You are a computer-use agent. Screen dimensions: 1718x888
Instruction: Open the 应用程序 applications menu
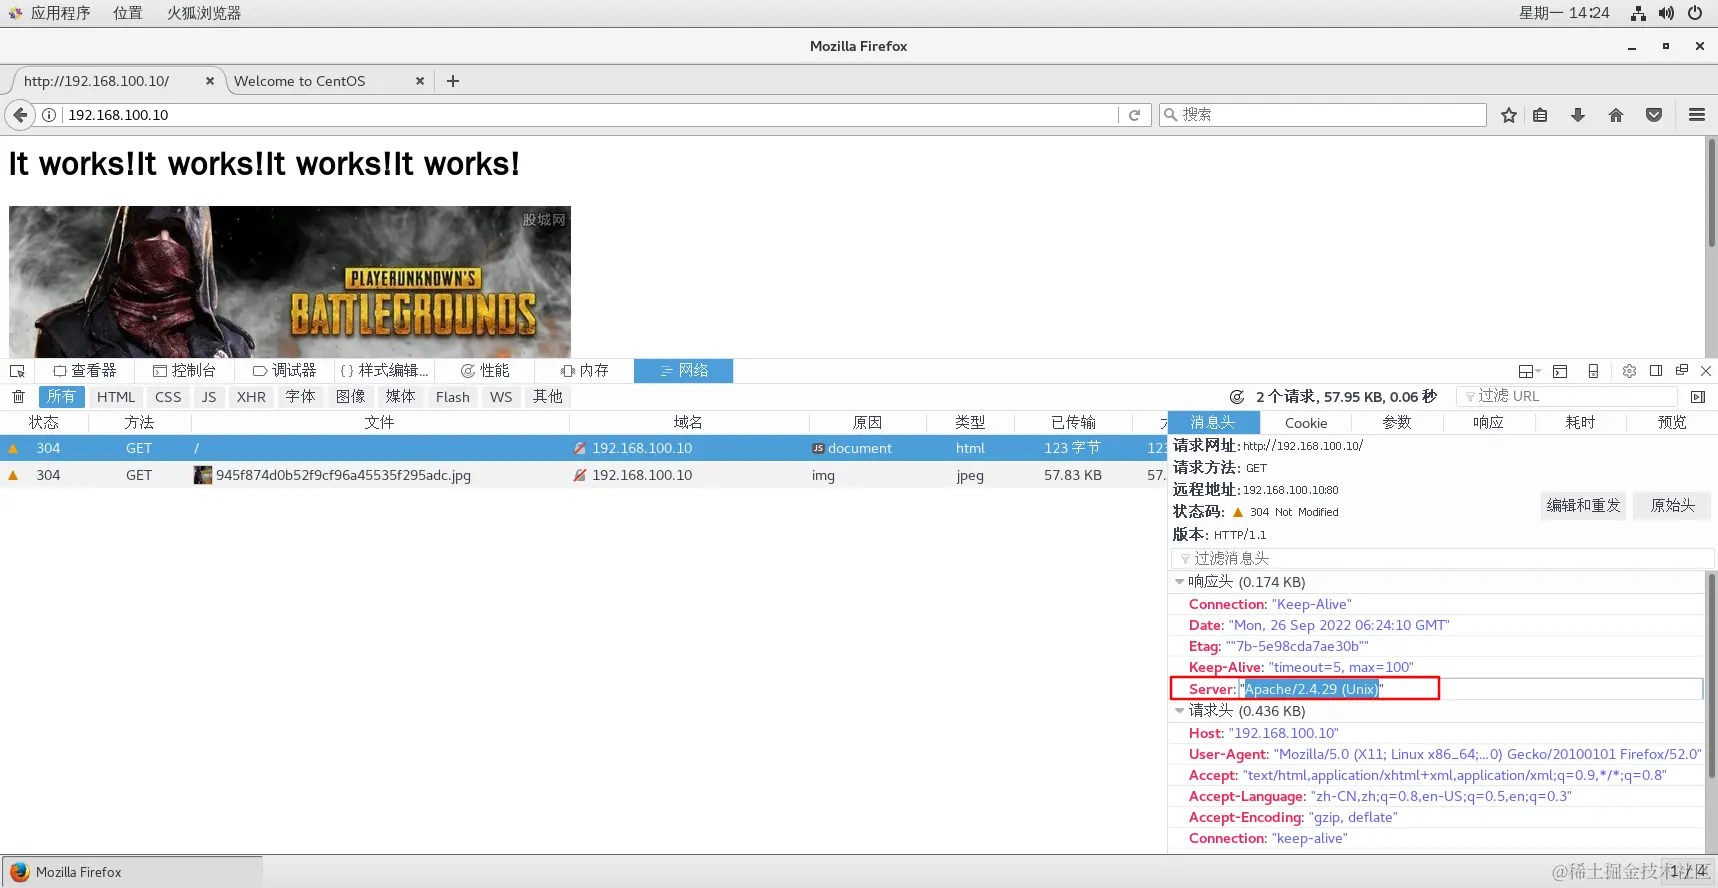[60, 13]
